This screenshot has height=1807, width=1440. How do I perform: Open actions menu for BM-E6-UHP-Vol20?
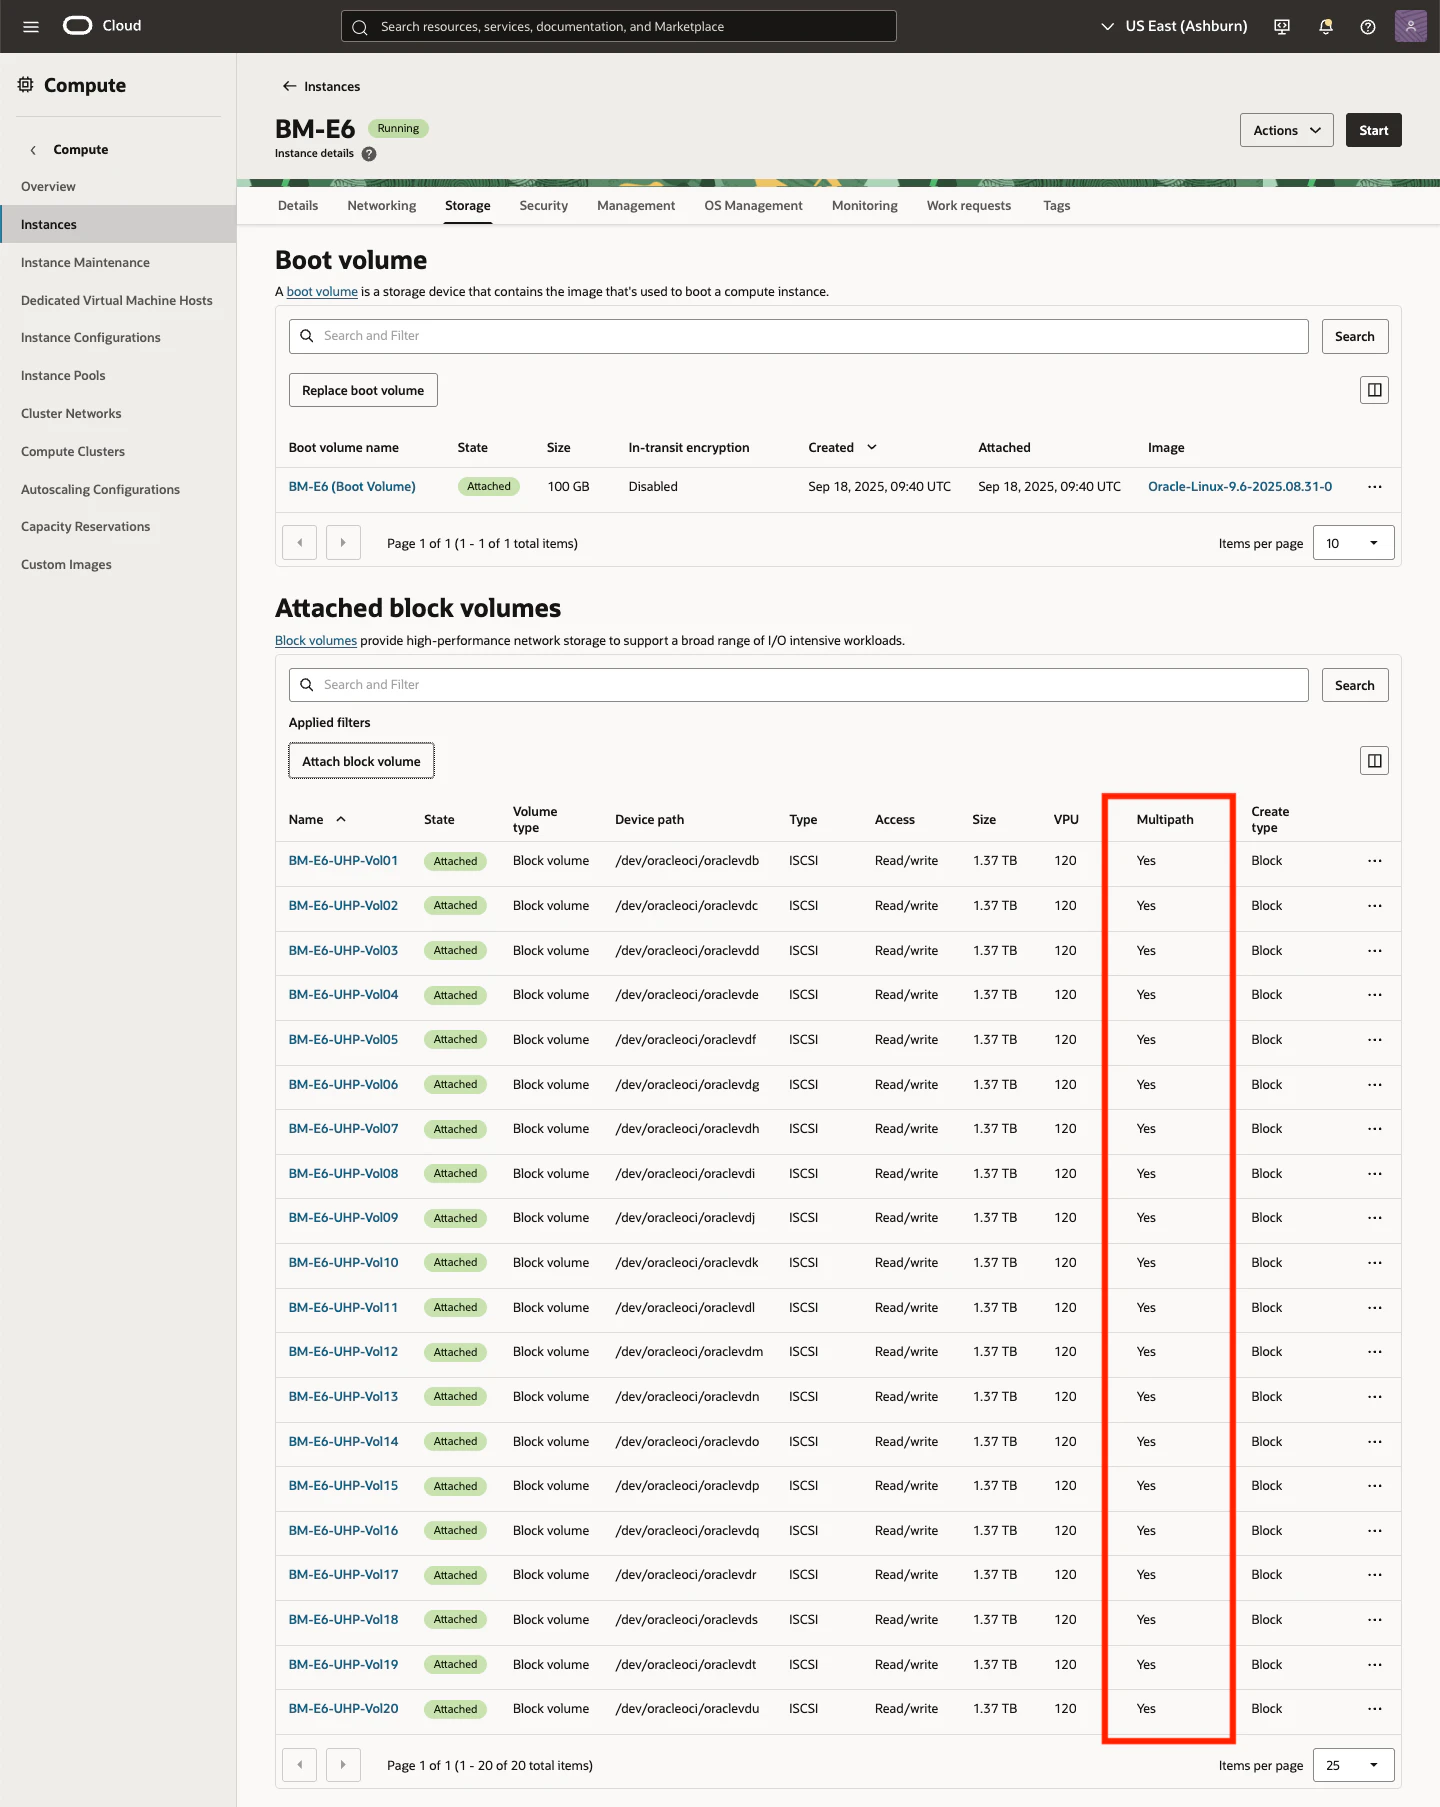click(x=1375, y=1709)
